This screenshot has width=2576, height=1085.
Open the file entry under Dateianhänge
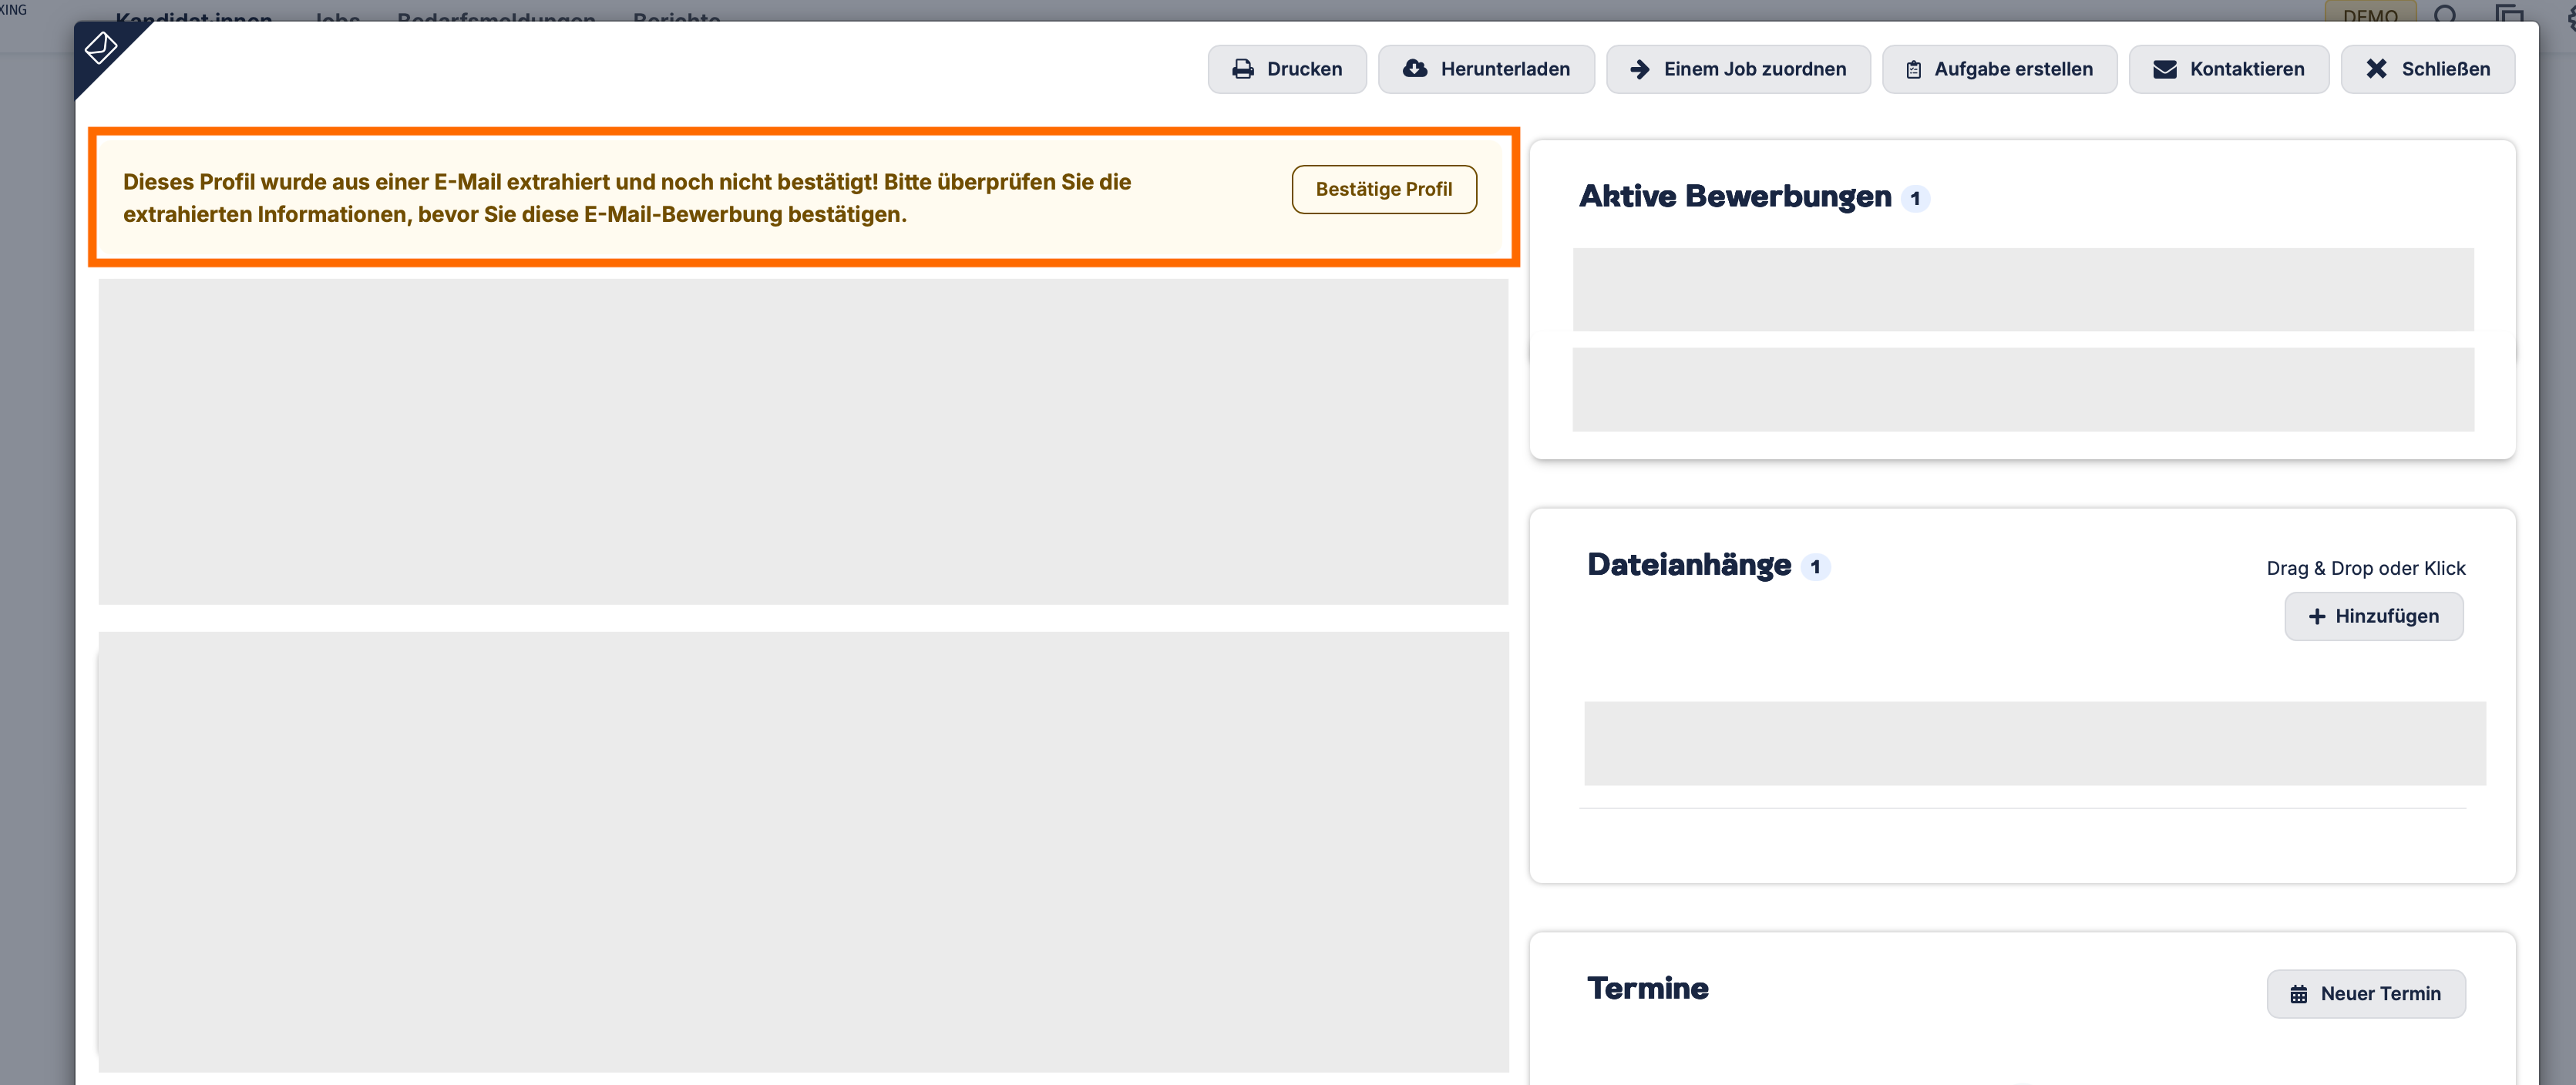2033,743
